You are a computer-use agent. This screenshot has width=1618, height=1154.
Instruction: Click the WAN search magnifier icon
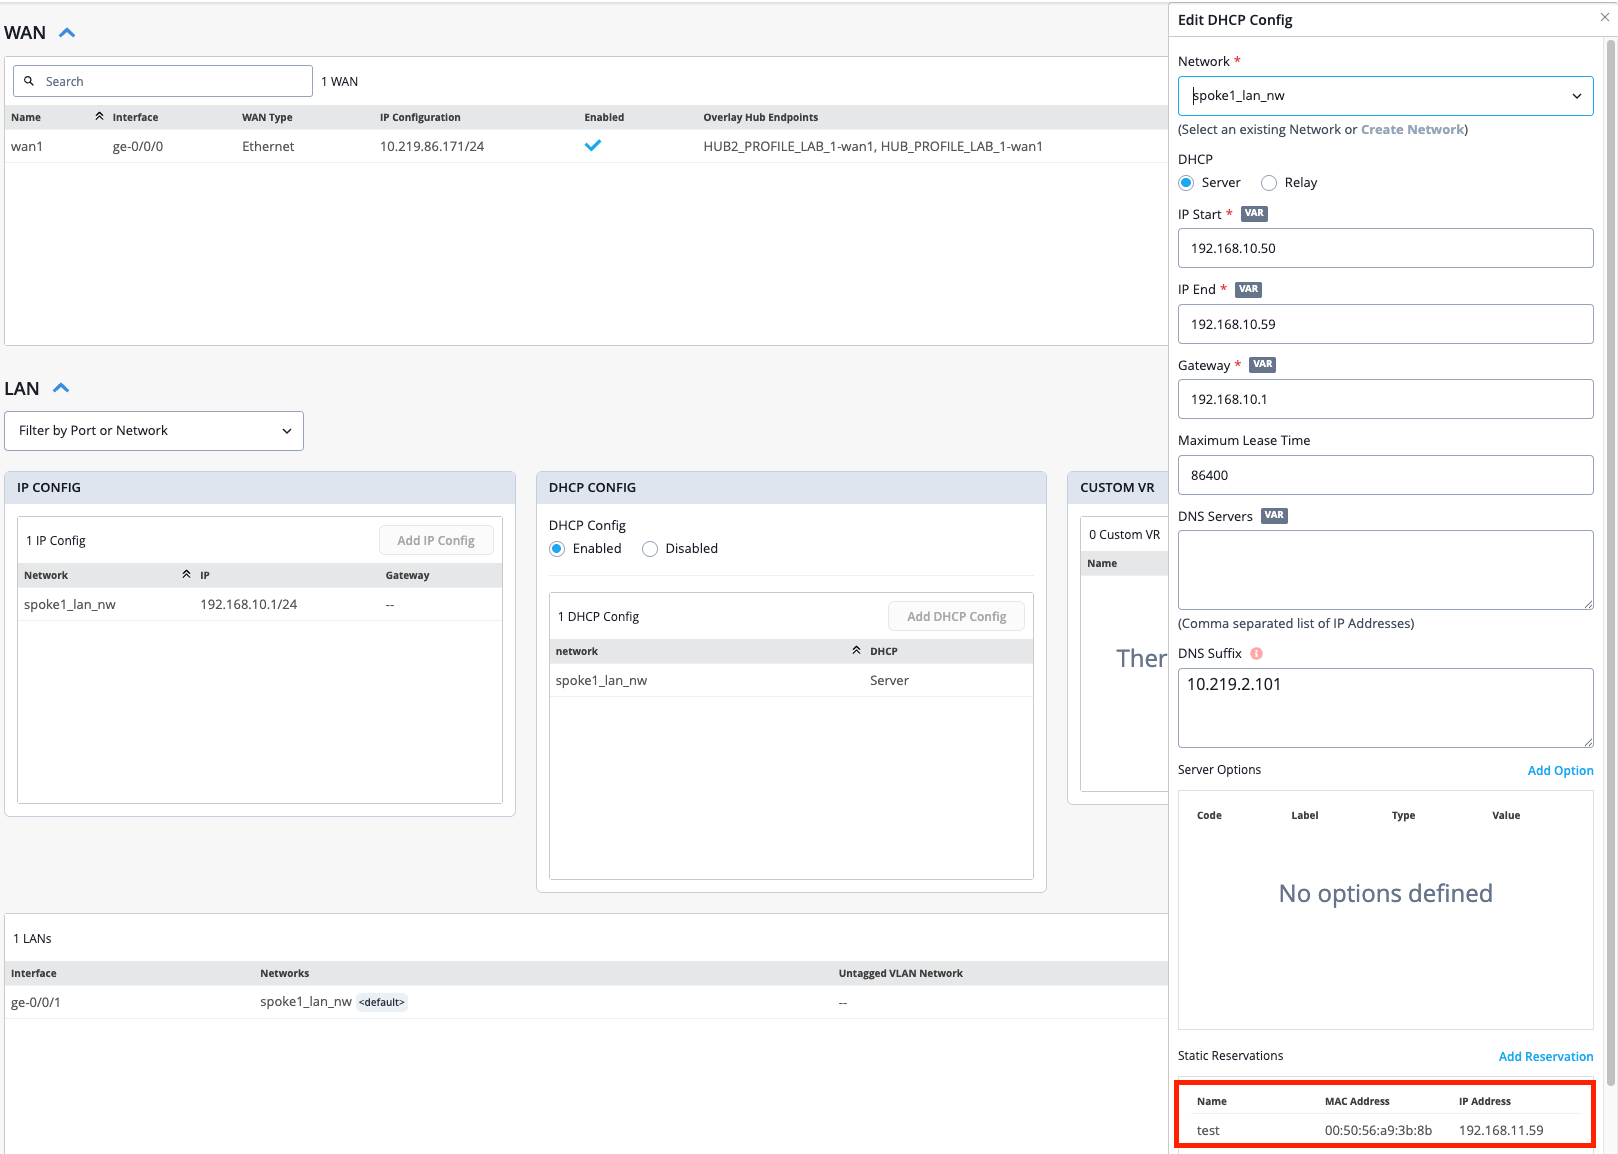pos(29,81)
